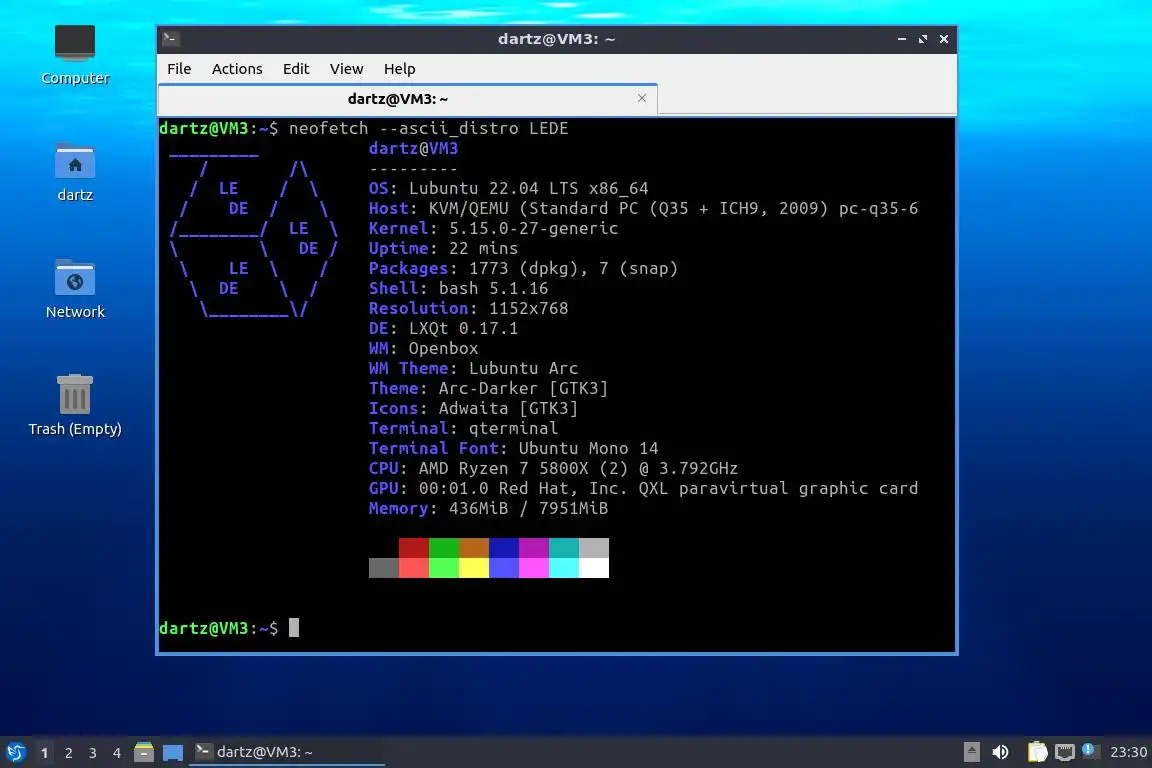
Task: Click the terminal cursor at the bottom prompt
Action: pyautogui.click(x=294, y=628)
